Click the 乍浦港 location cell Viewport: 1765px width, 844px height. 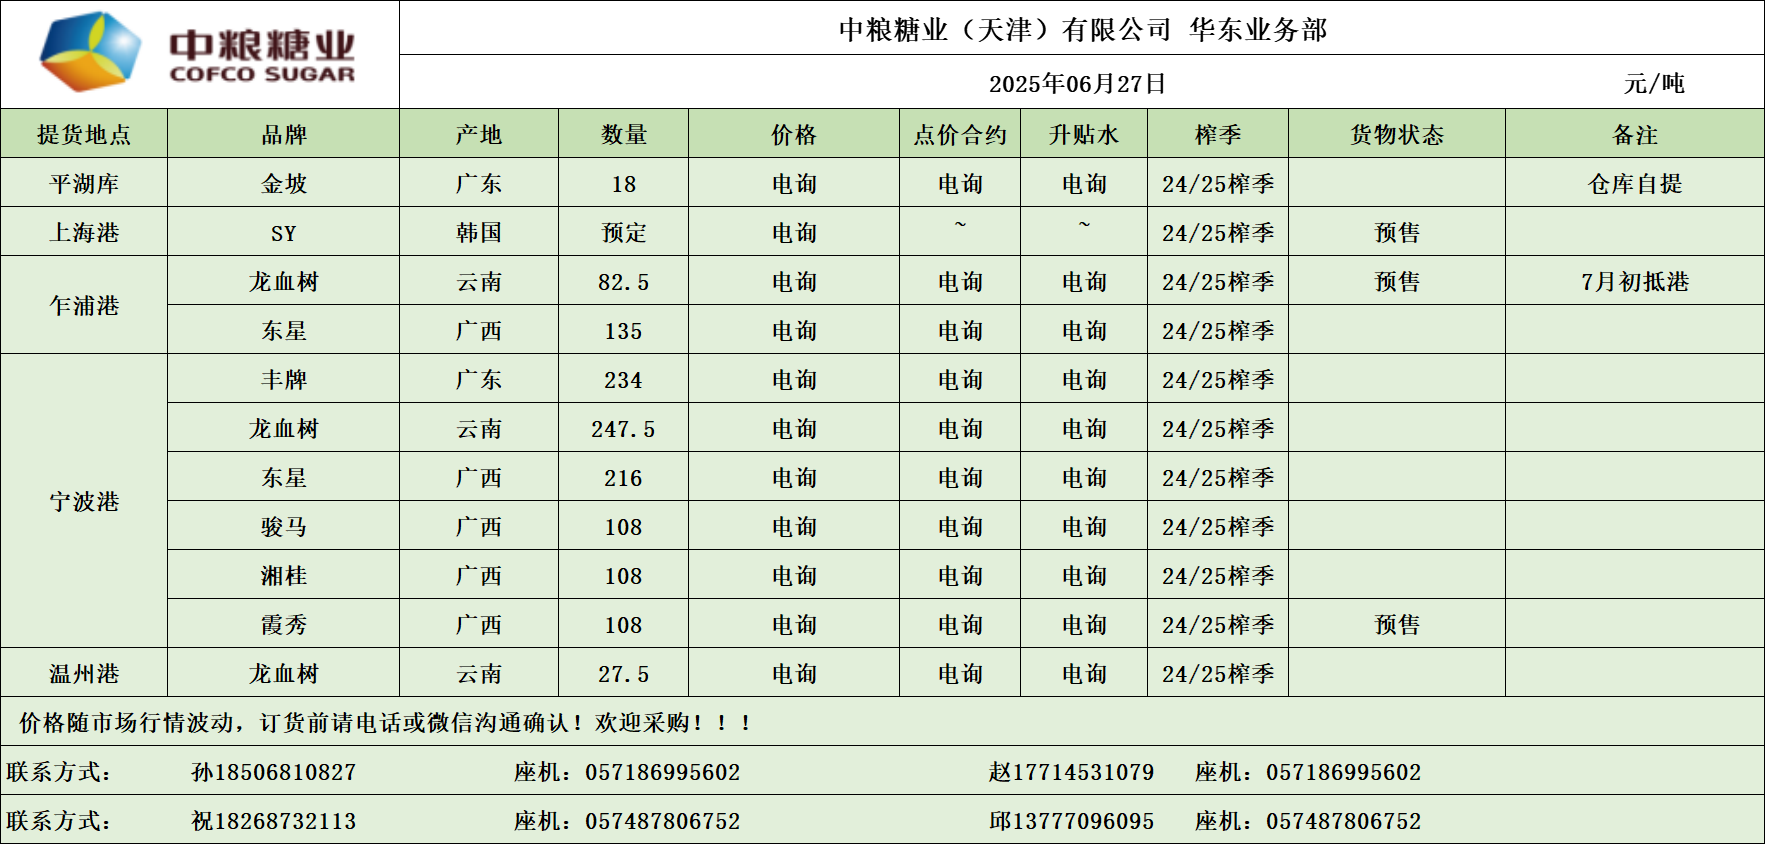coord(84,305)
